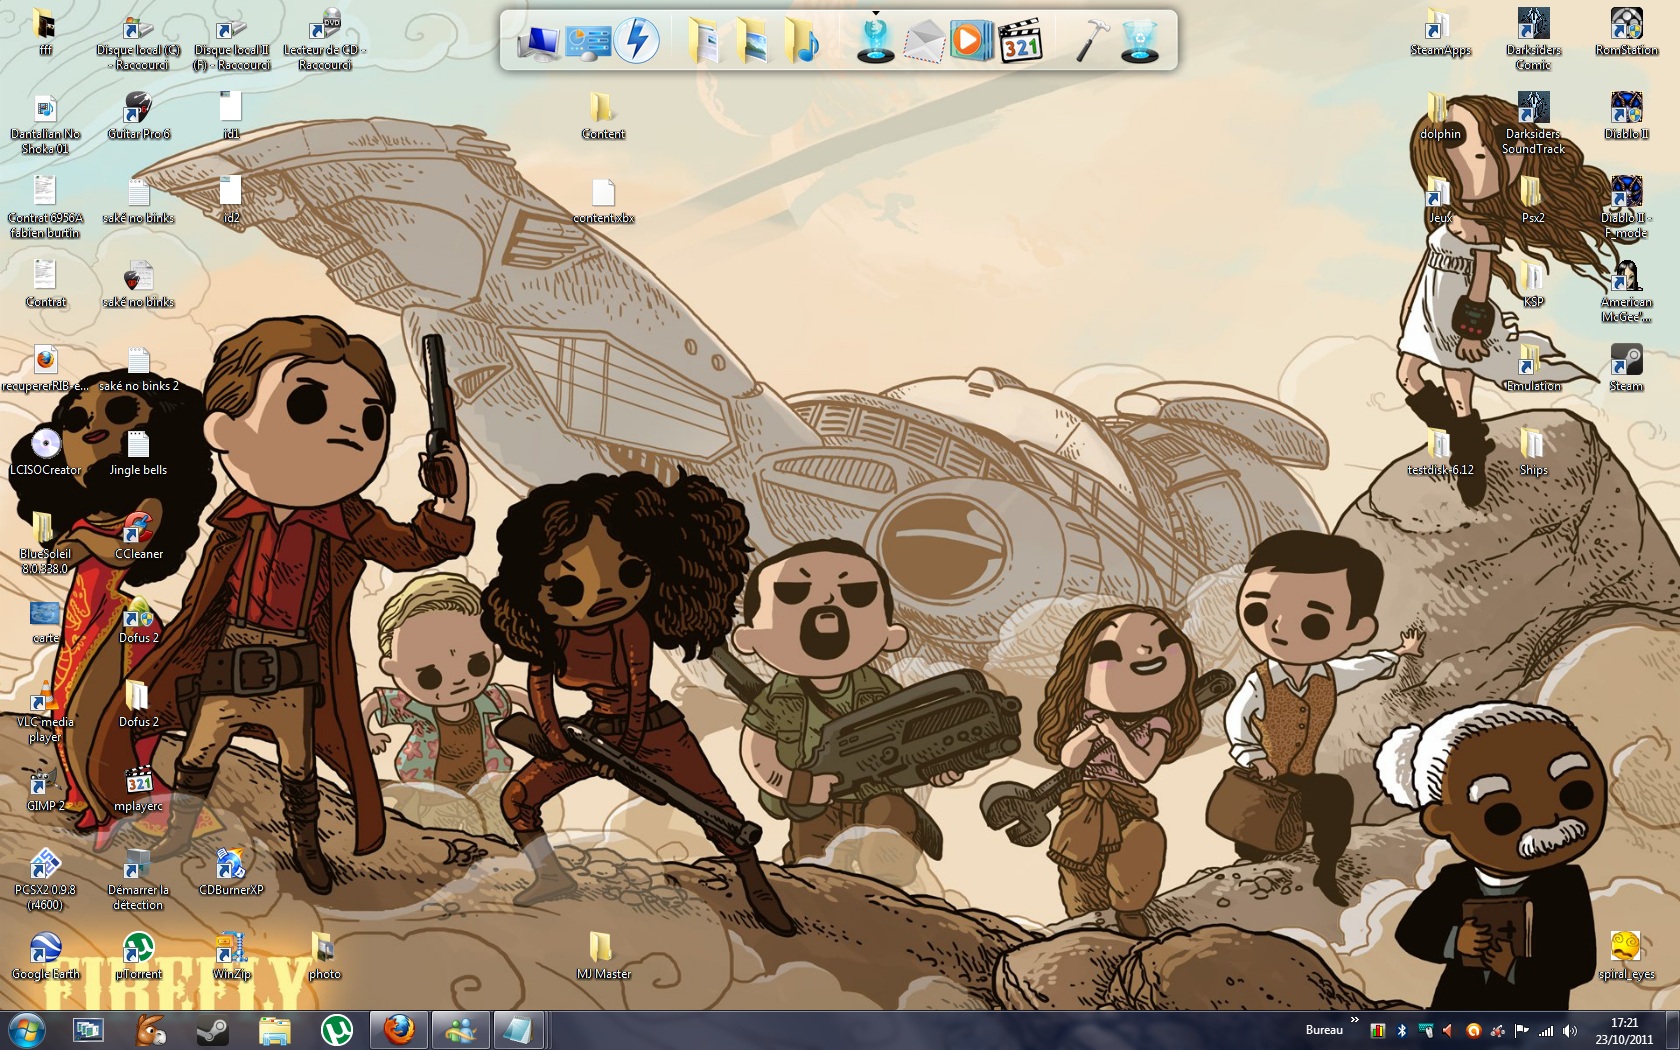1680x1050 pixels.
Task: Open the spiral_eyes image file
Action: [1626, 955]
